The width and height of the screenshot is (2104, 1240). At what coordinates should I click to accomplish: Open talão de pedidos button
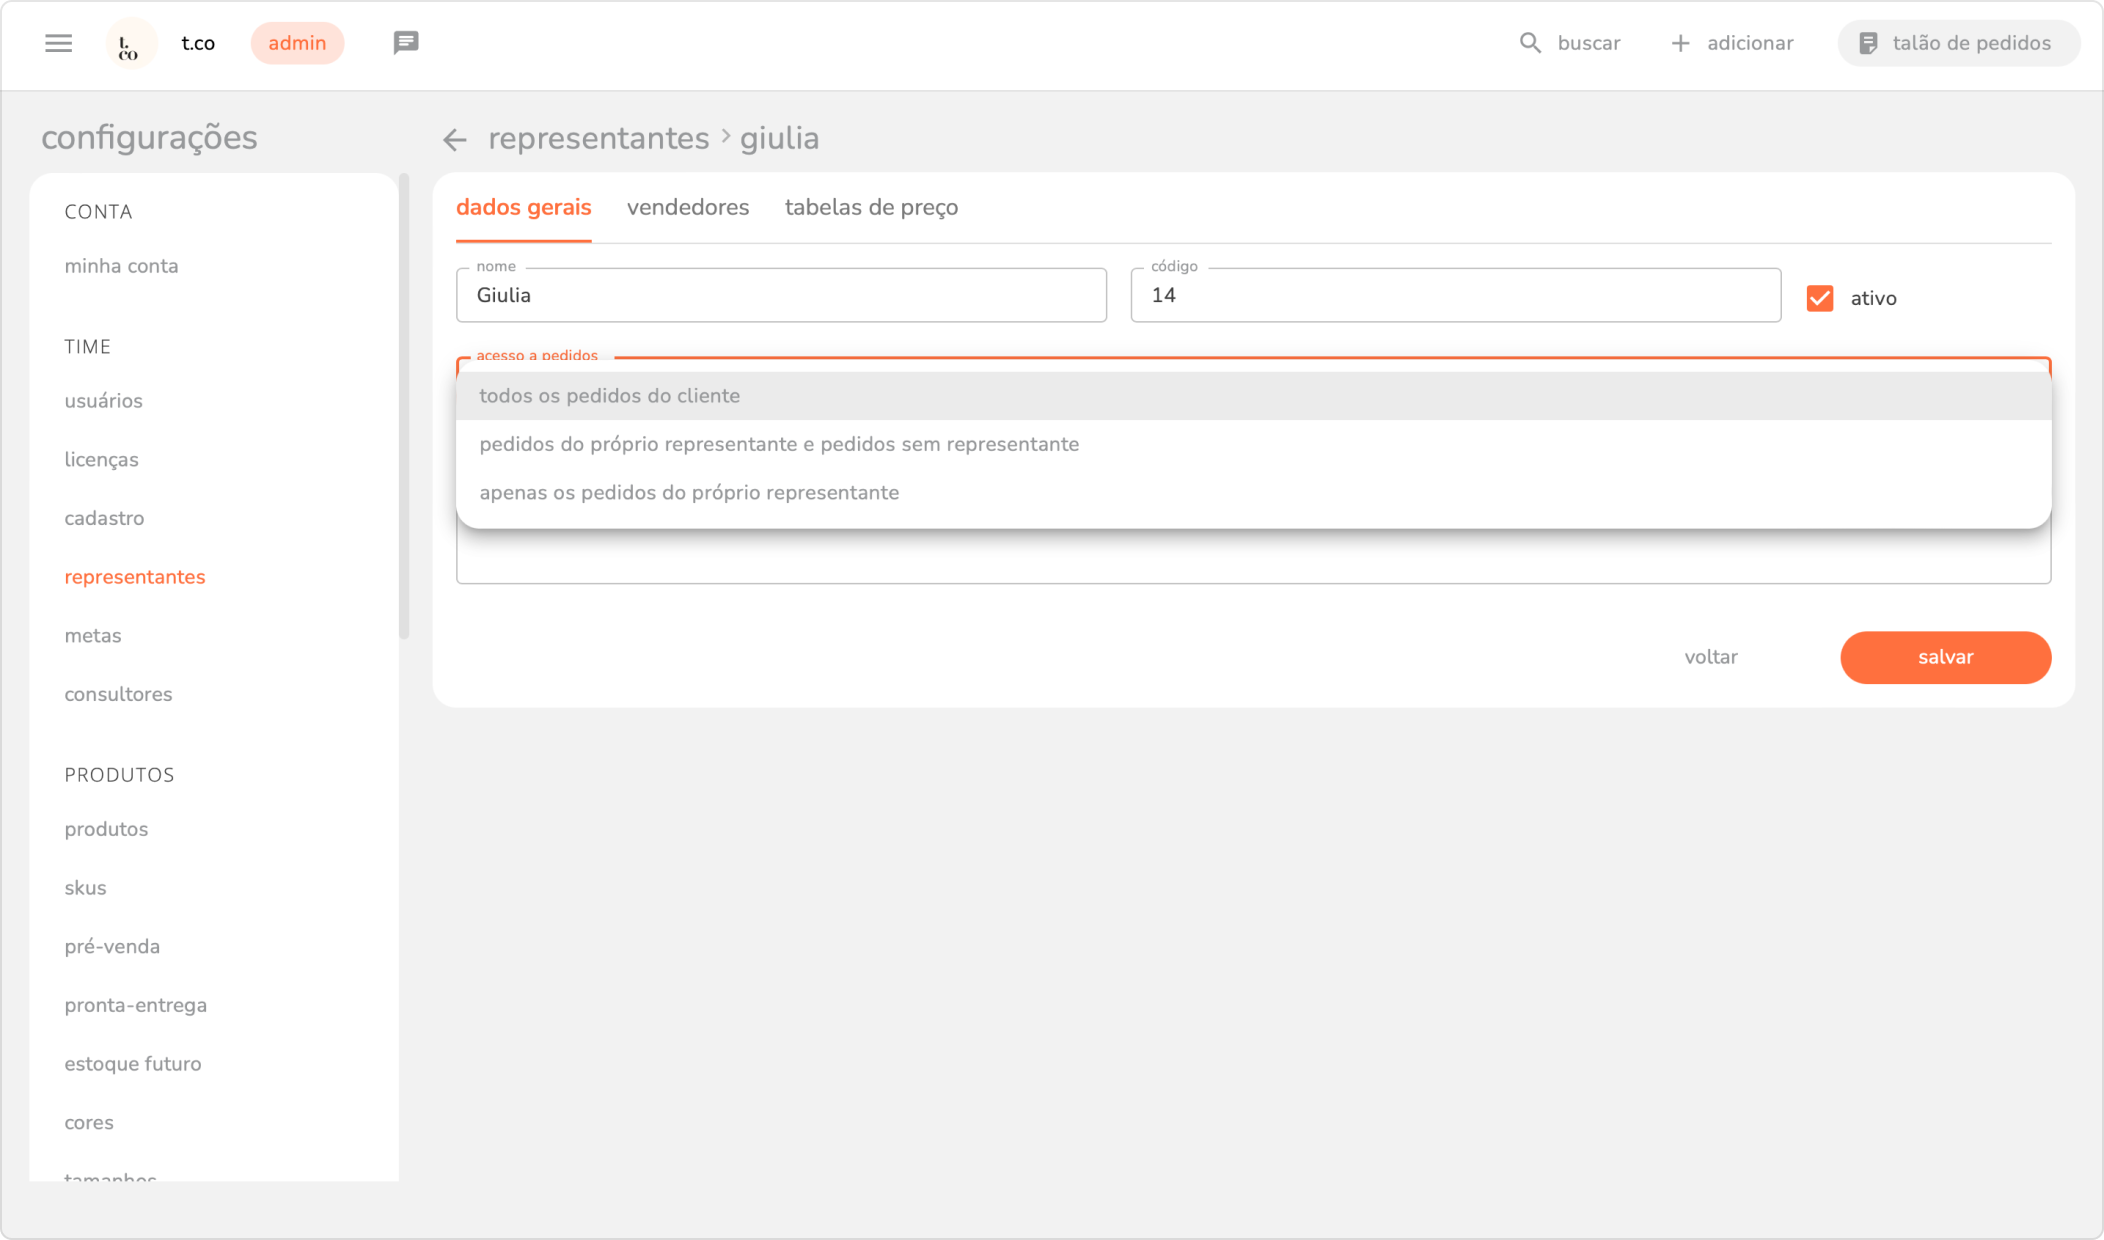coord(1958,43)
